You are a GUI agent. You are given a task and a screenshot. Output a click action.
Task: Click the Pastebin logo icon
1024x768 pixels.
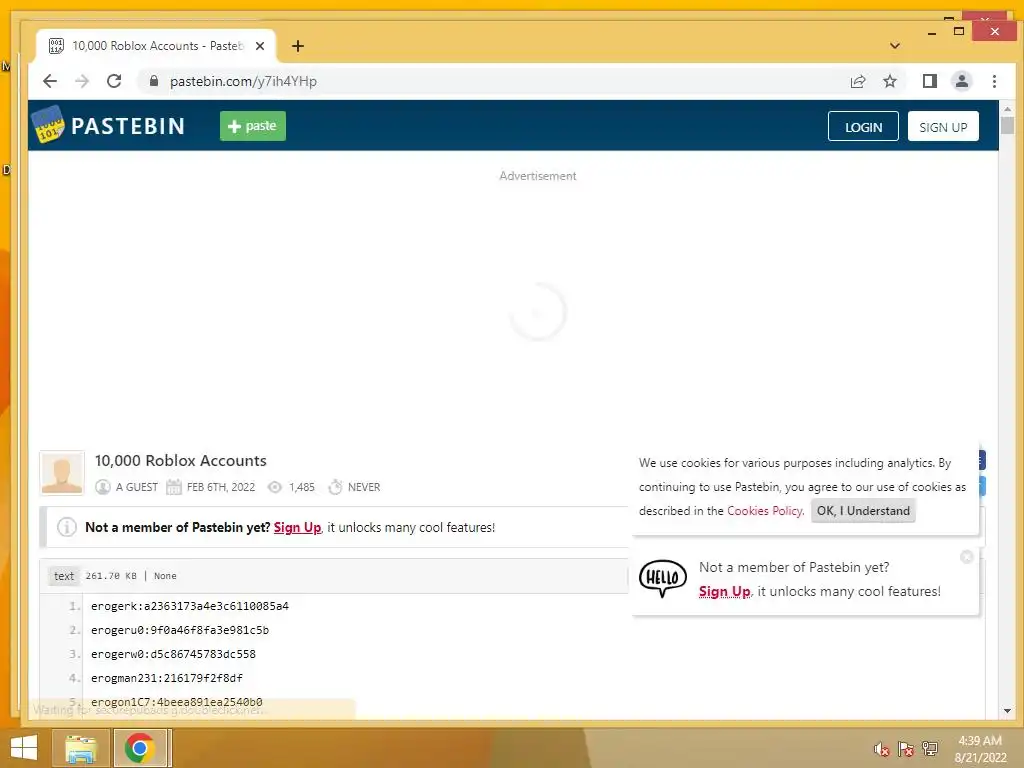pyautogui.click(x=48, y=124)
